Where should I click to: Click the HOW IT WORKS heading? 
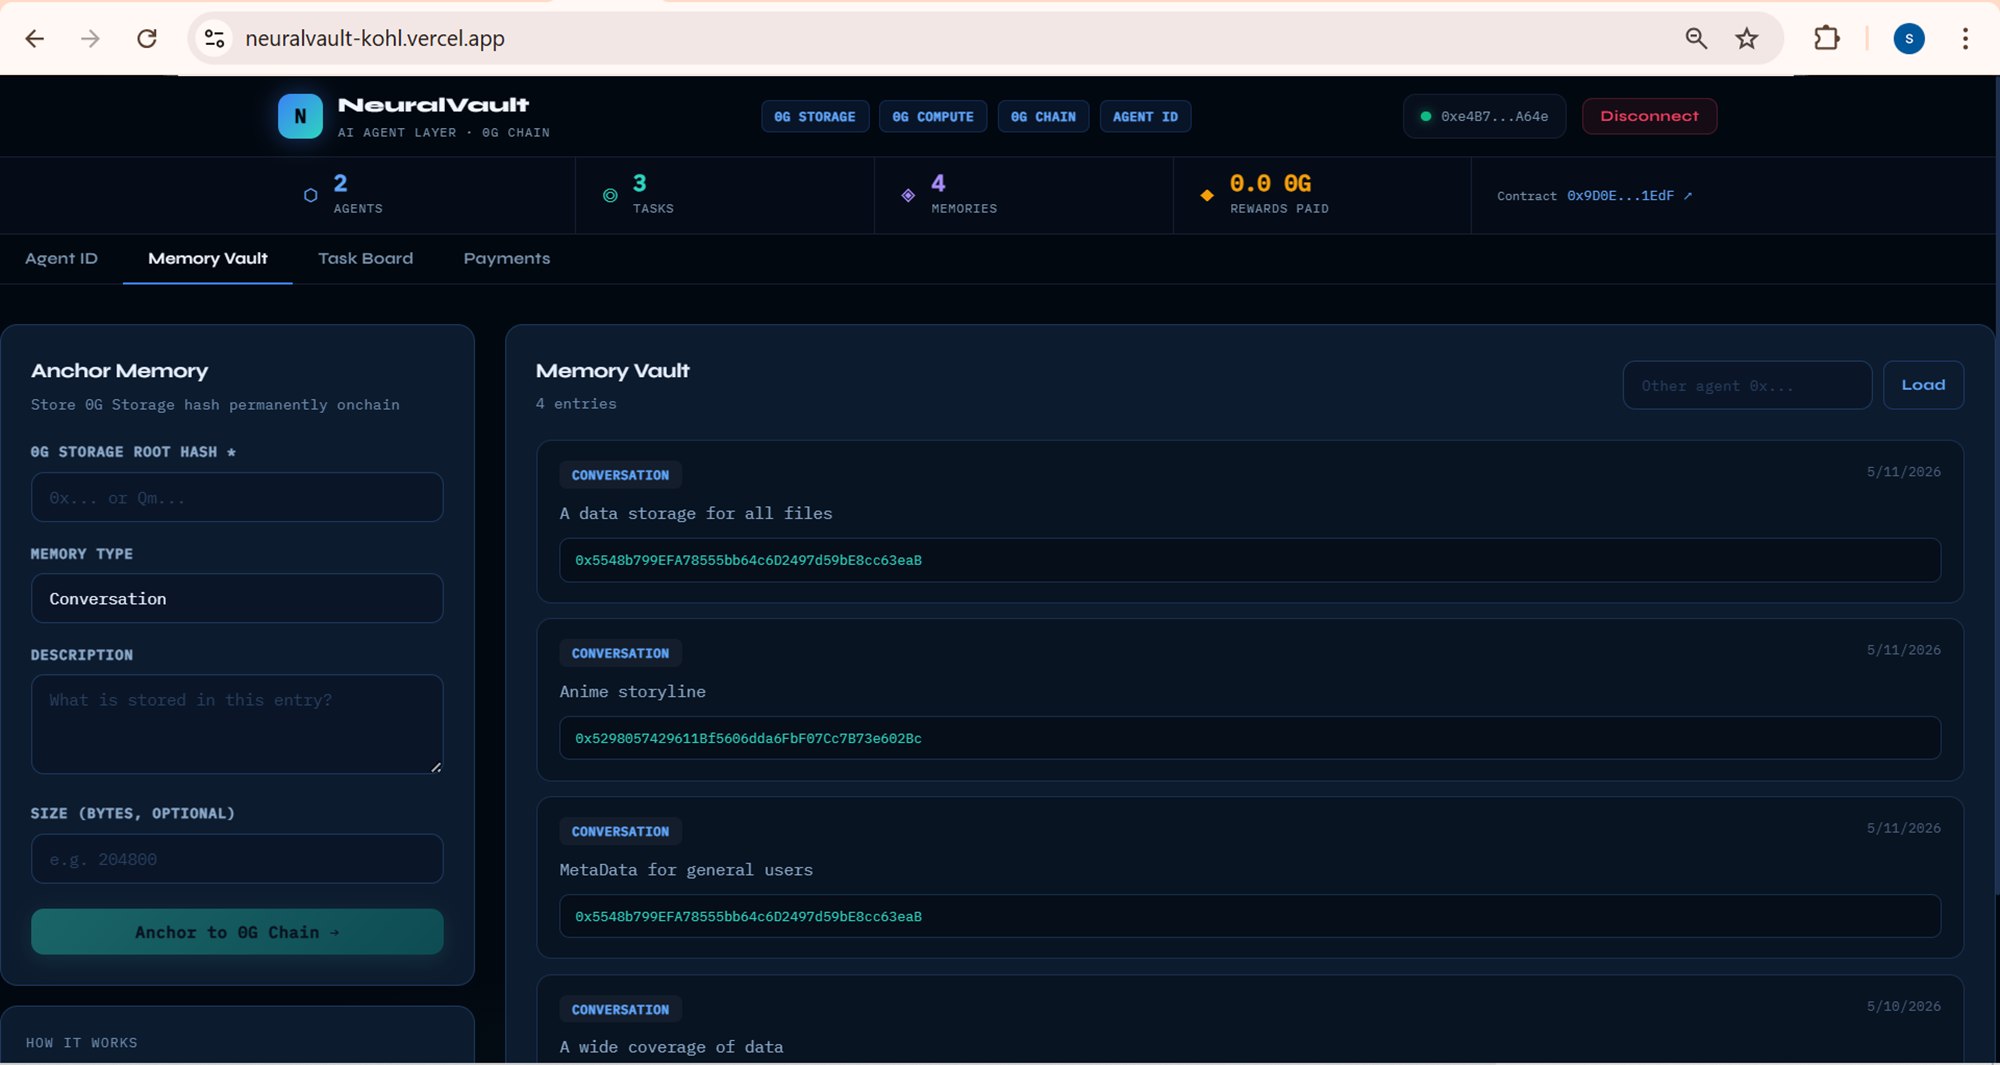point(82,1043)
